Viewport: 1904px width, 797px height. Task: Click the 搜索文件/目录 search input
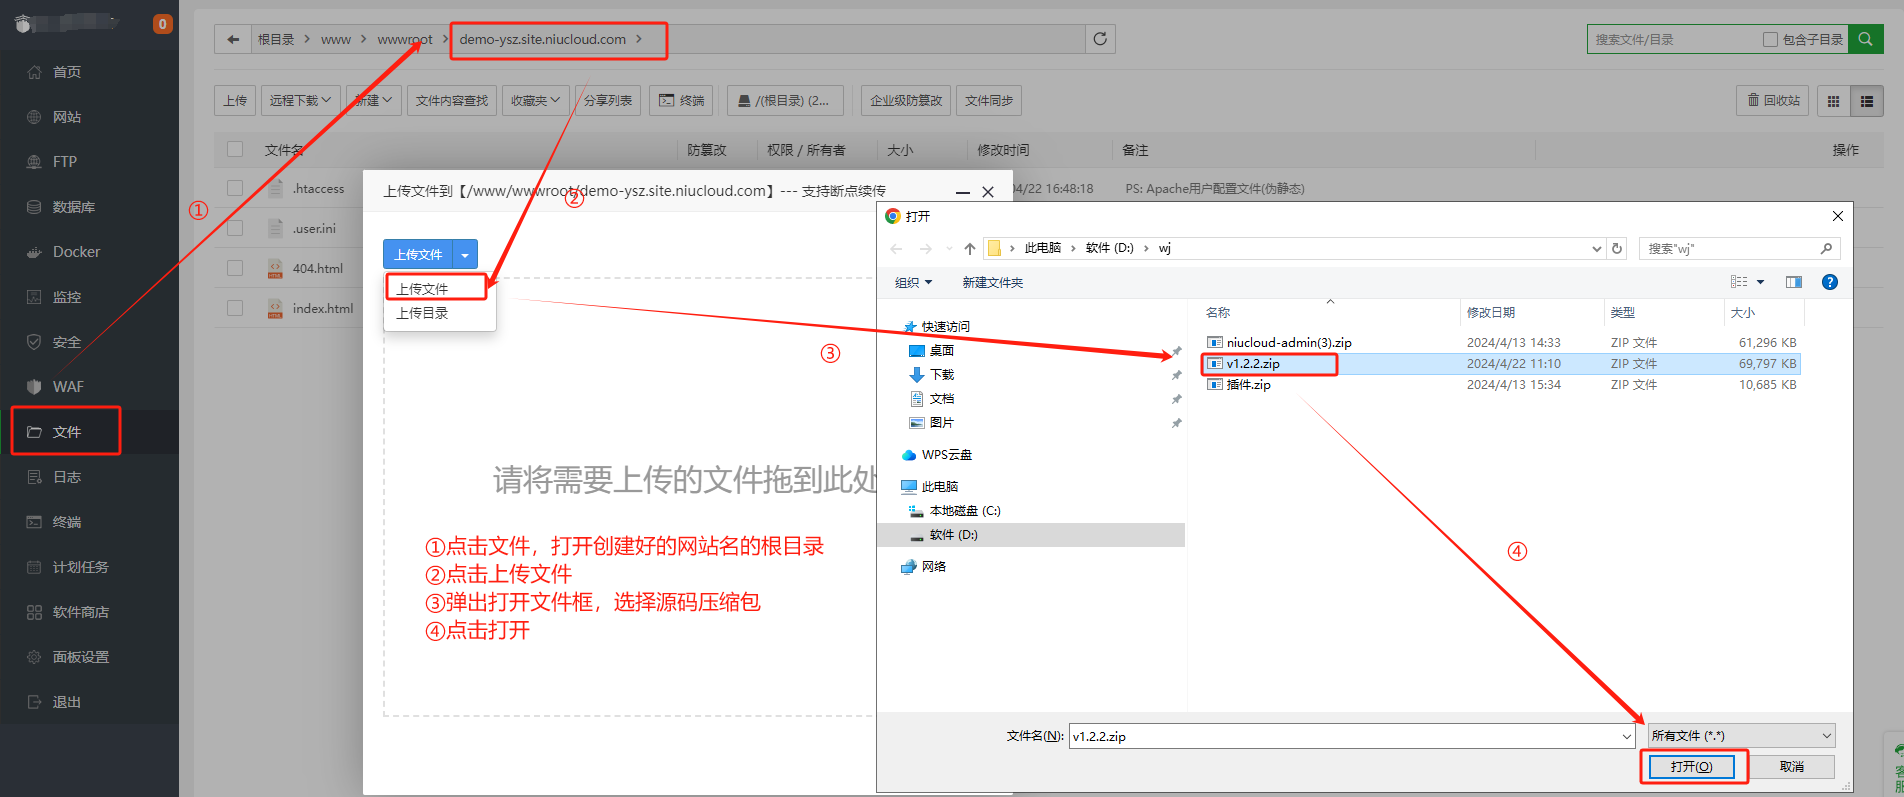click(x=1674, y=39)
